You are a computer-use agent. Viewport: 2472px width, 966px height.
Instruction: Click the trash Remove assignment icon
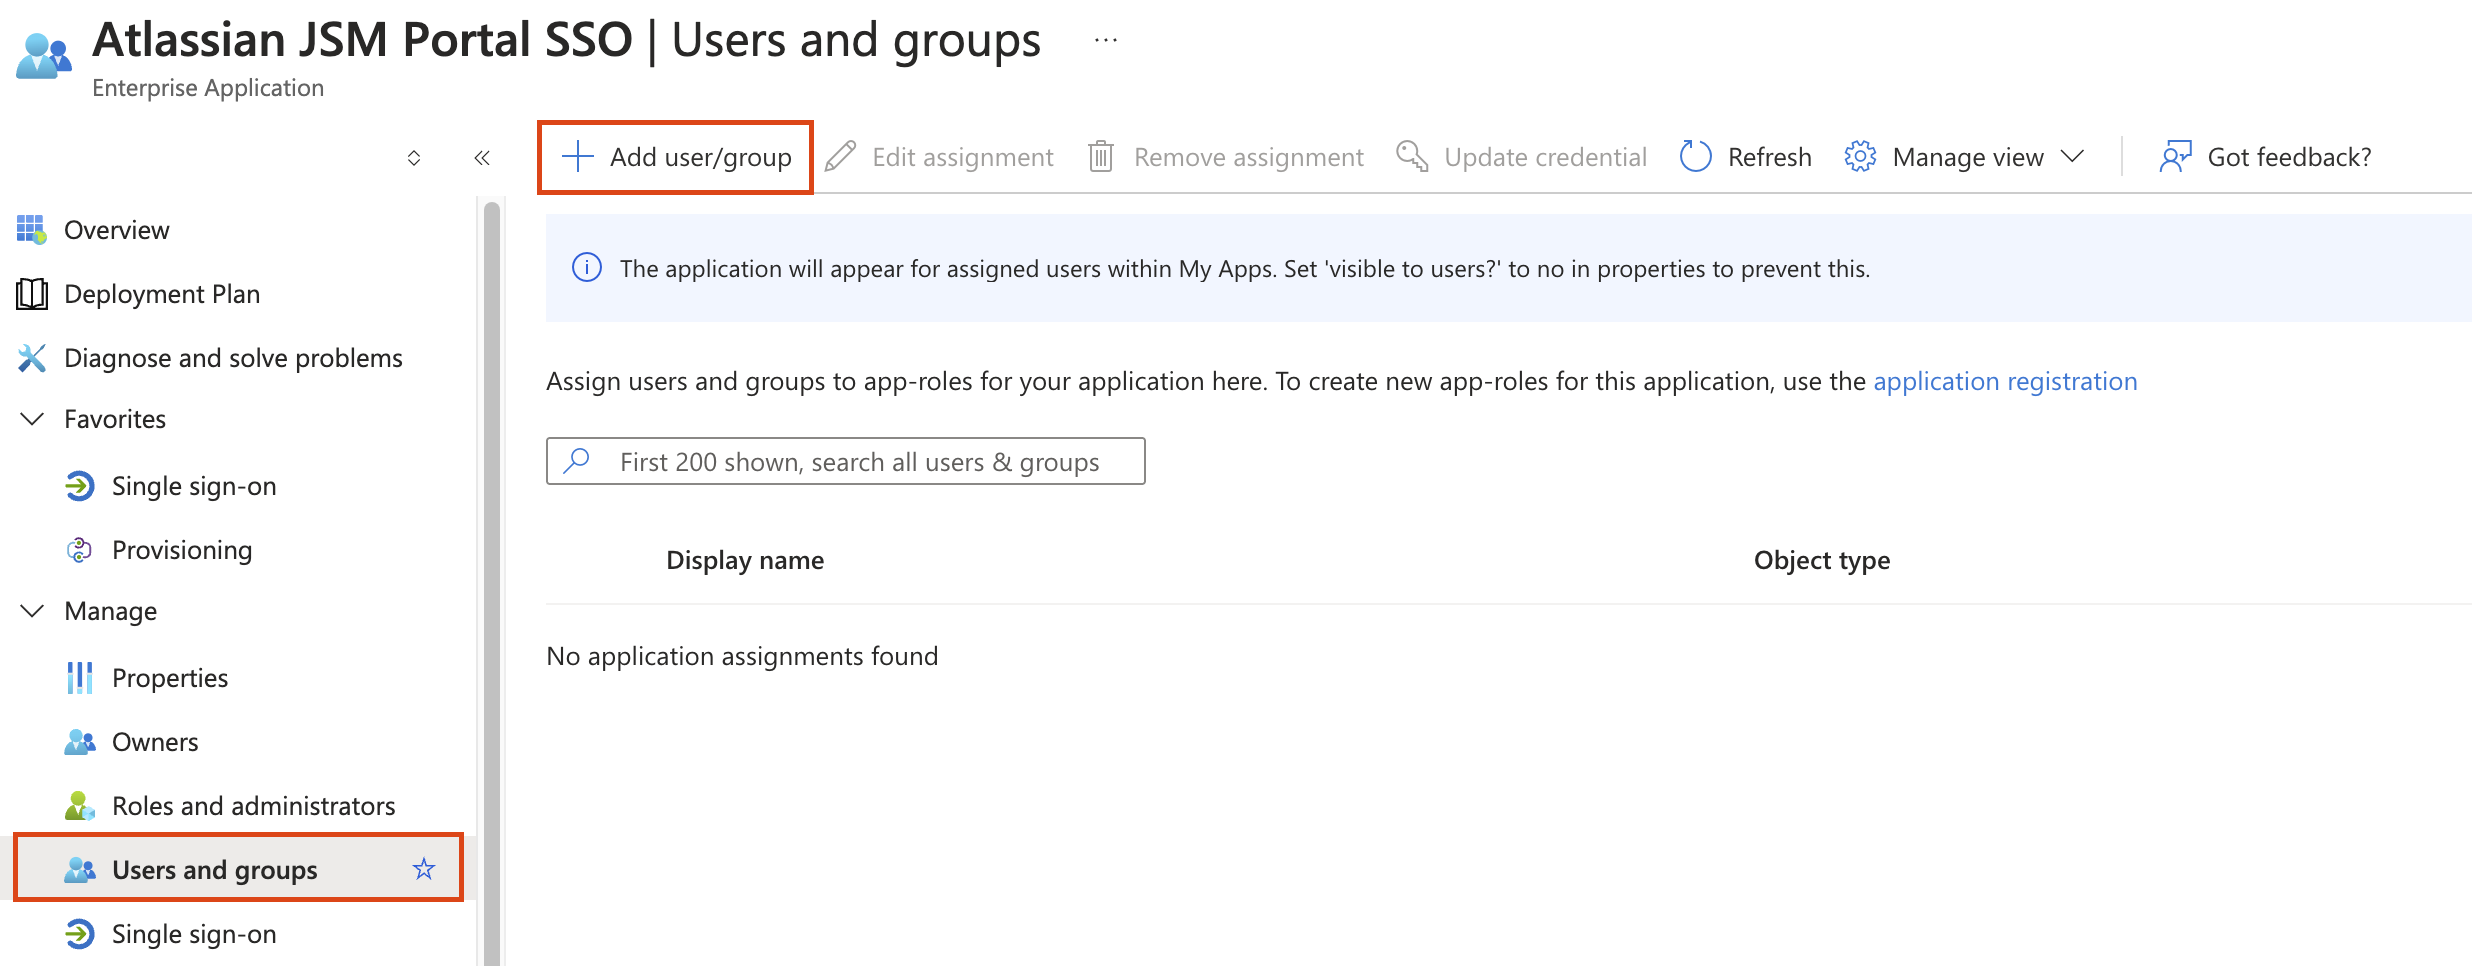pyautogui.click(x=1101, y=157)
